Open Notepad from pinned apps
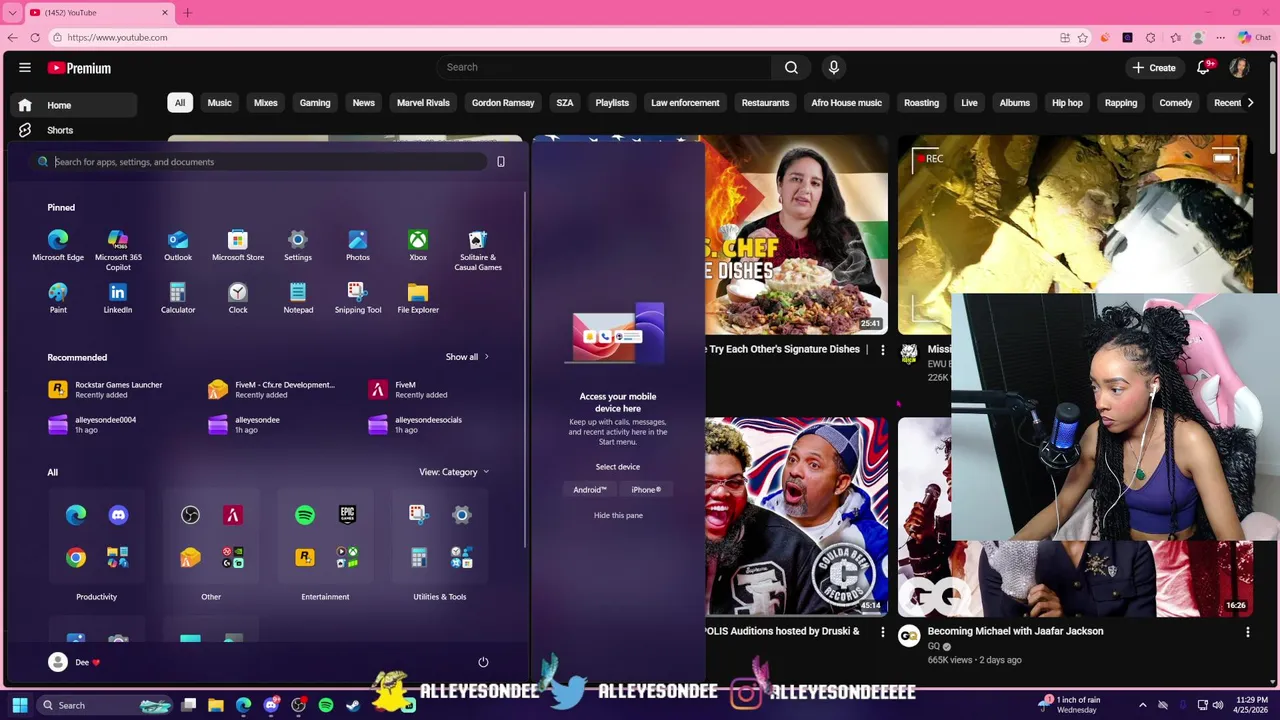 [298, 298]
